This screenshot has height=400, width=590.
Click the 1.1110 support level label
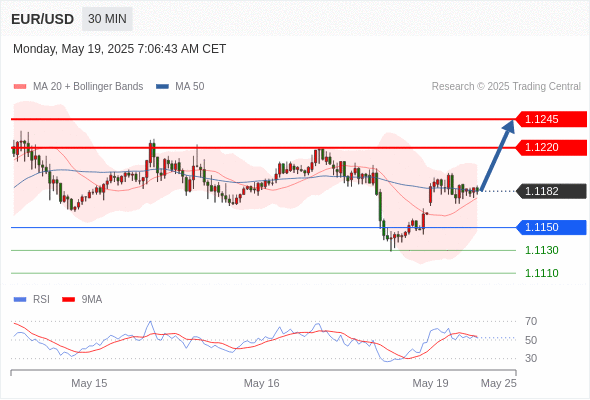click(x=541, y=273)
